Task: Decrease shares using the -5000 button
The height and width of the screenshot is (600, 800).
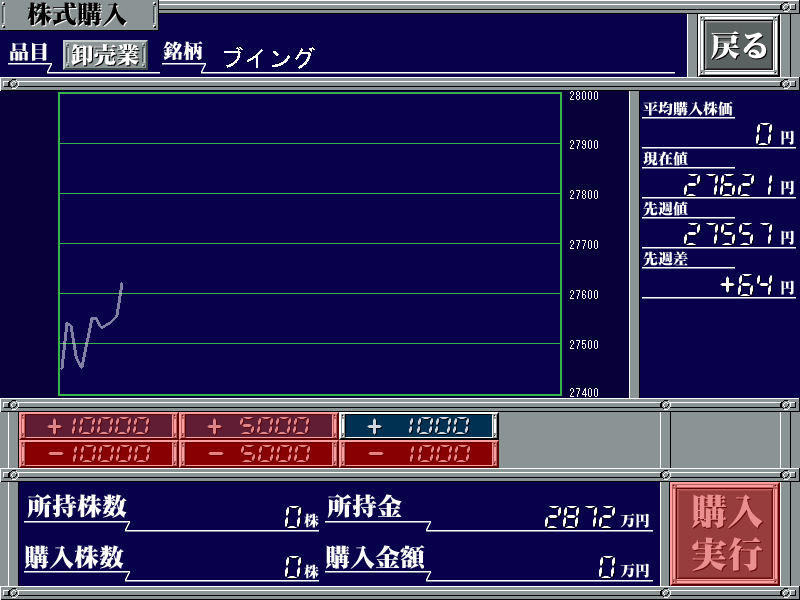Action: point(258,454)
